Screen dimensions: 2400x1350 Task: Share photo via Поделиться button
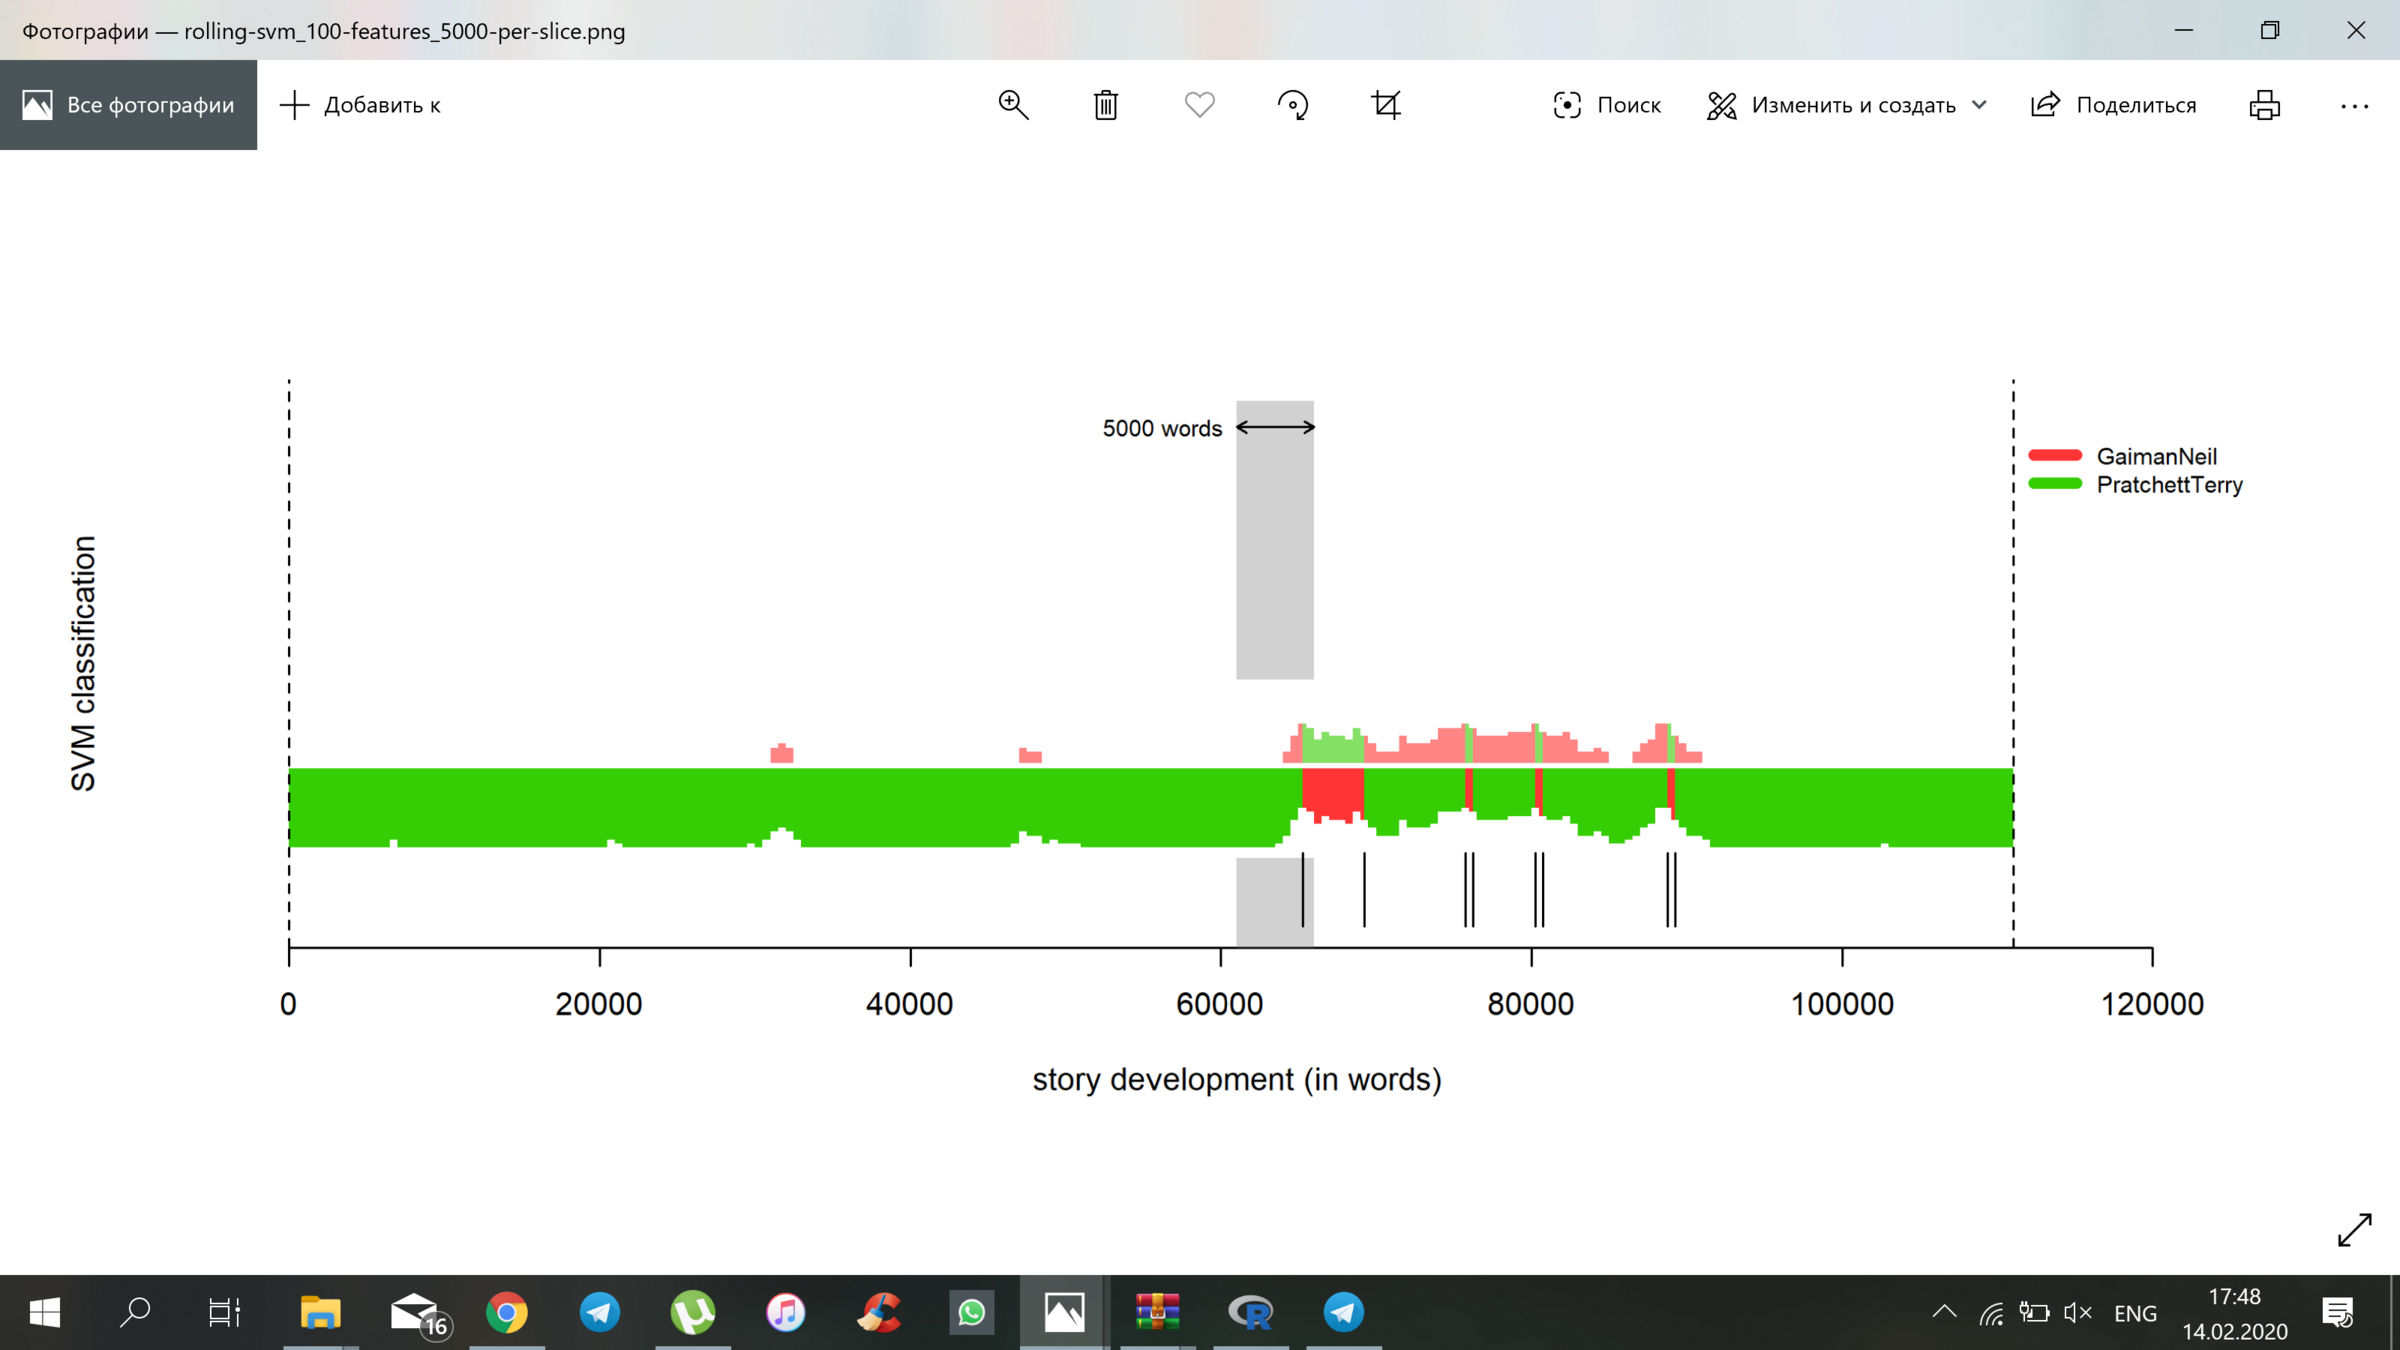tap(2113, 105)
